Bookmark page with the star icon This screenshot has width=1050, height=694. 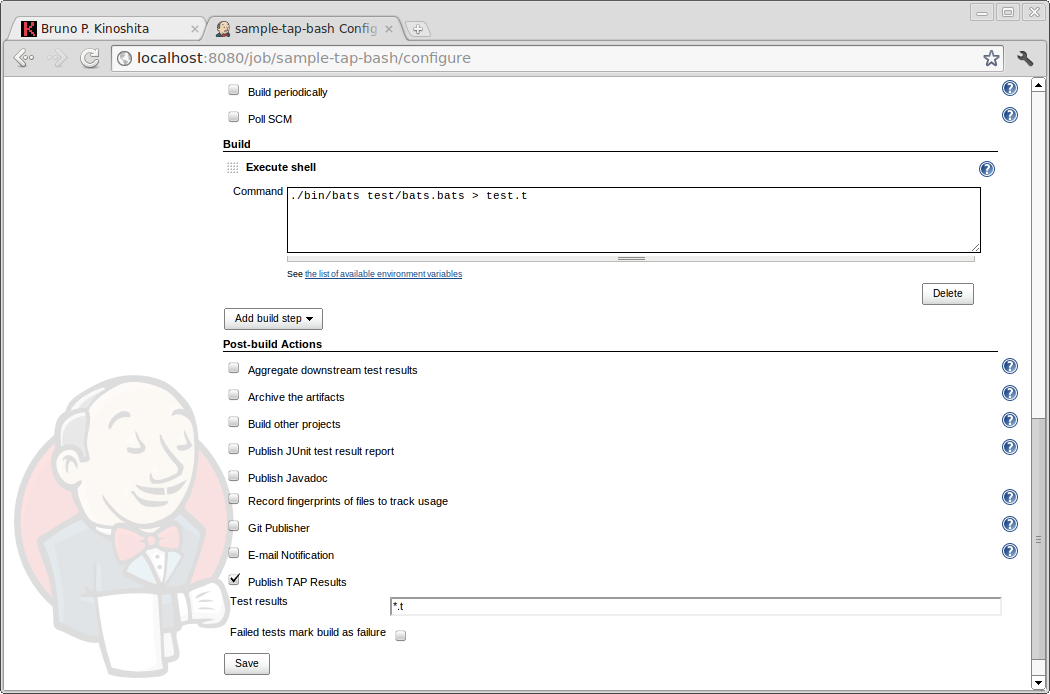pos(991,58)
